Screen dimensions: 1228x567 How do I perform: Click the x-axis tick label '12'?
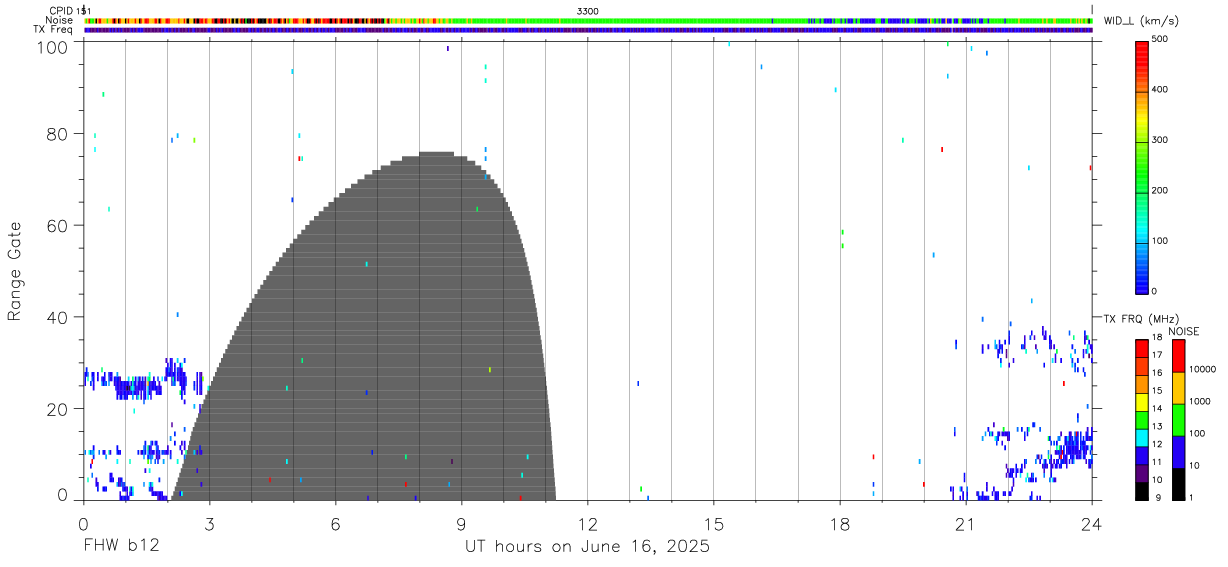[x=587, y=524]
